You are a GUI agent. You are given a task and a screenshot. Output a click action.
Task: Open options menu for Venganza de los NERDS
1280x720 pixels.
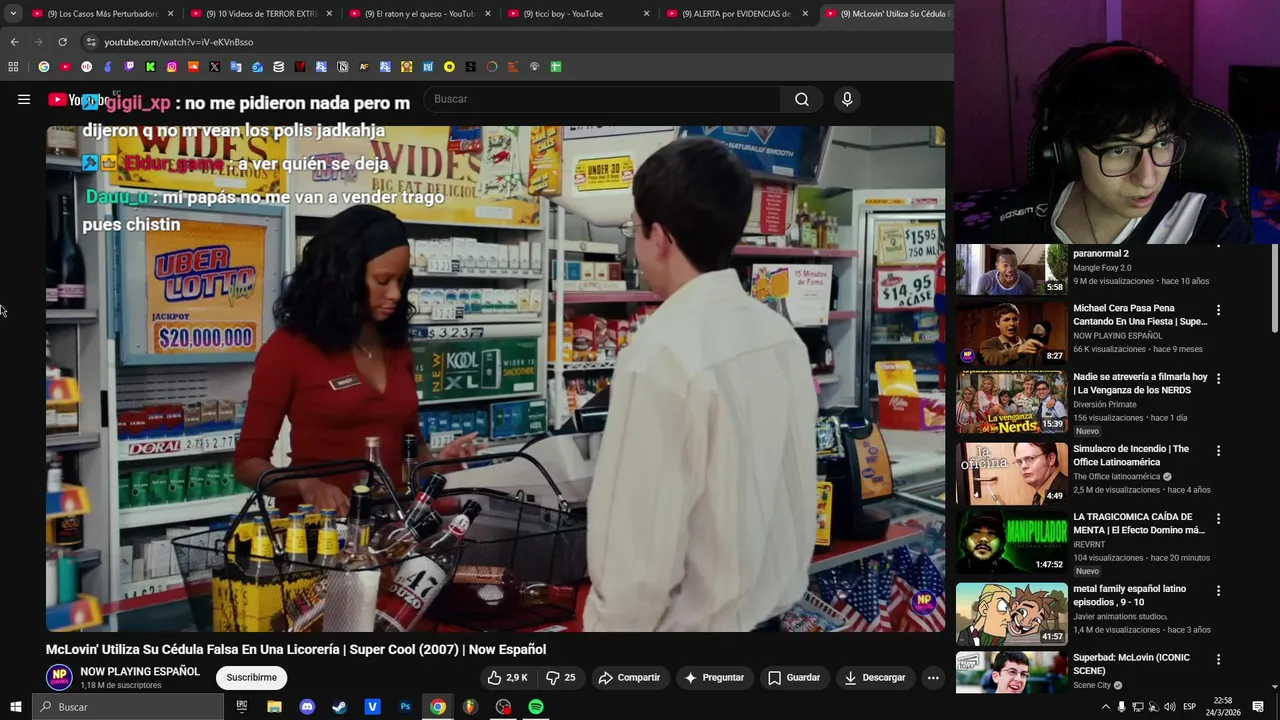pos(1218,379)
